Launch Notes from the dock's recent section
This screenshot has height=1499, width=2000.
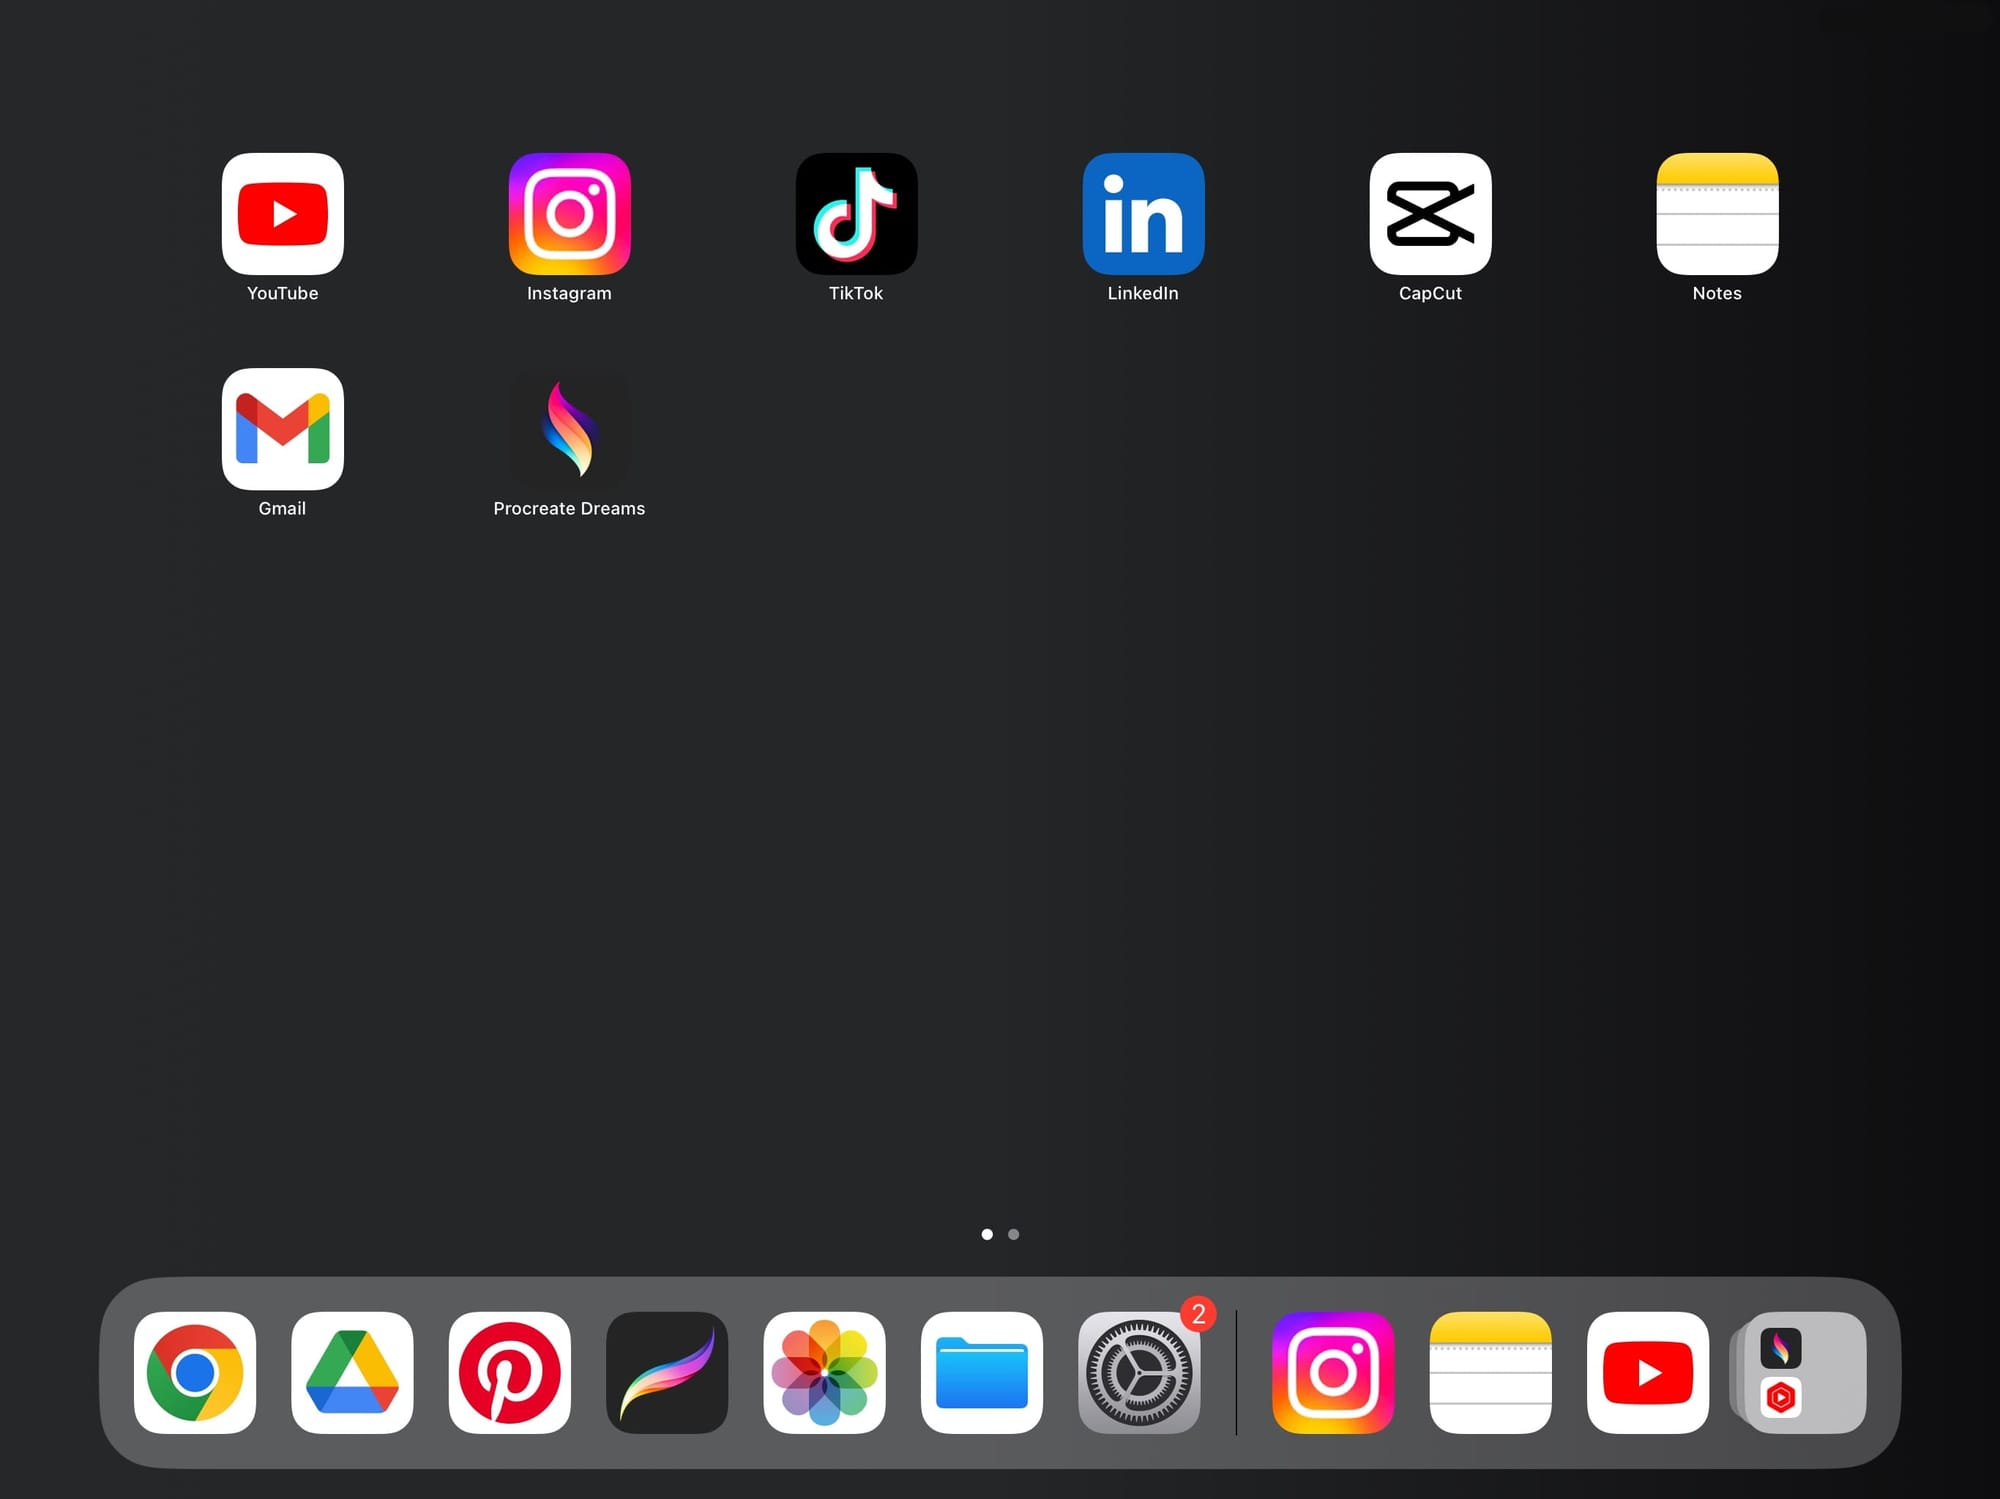pyautogui.click(x=1490, y=1373)
